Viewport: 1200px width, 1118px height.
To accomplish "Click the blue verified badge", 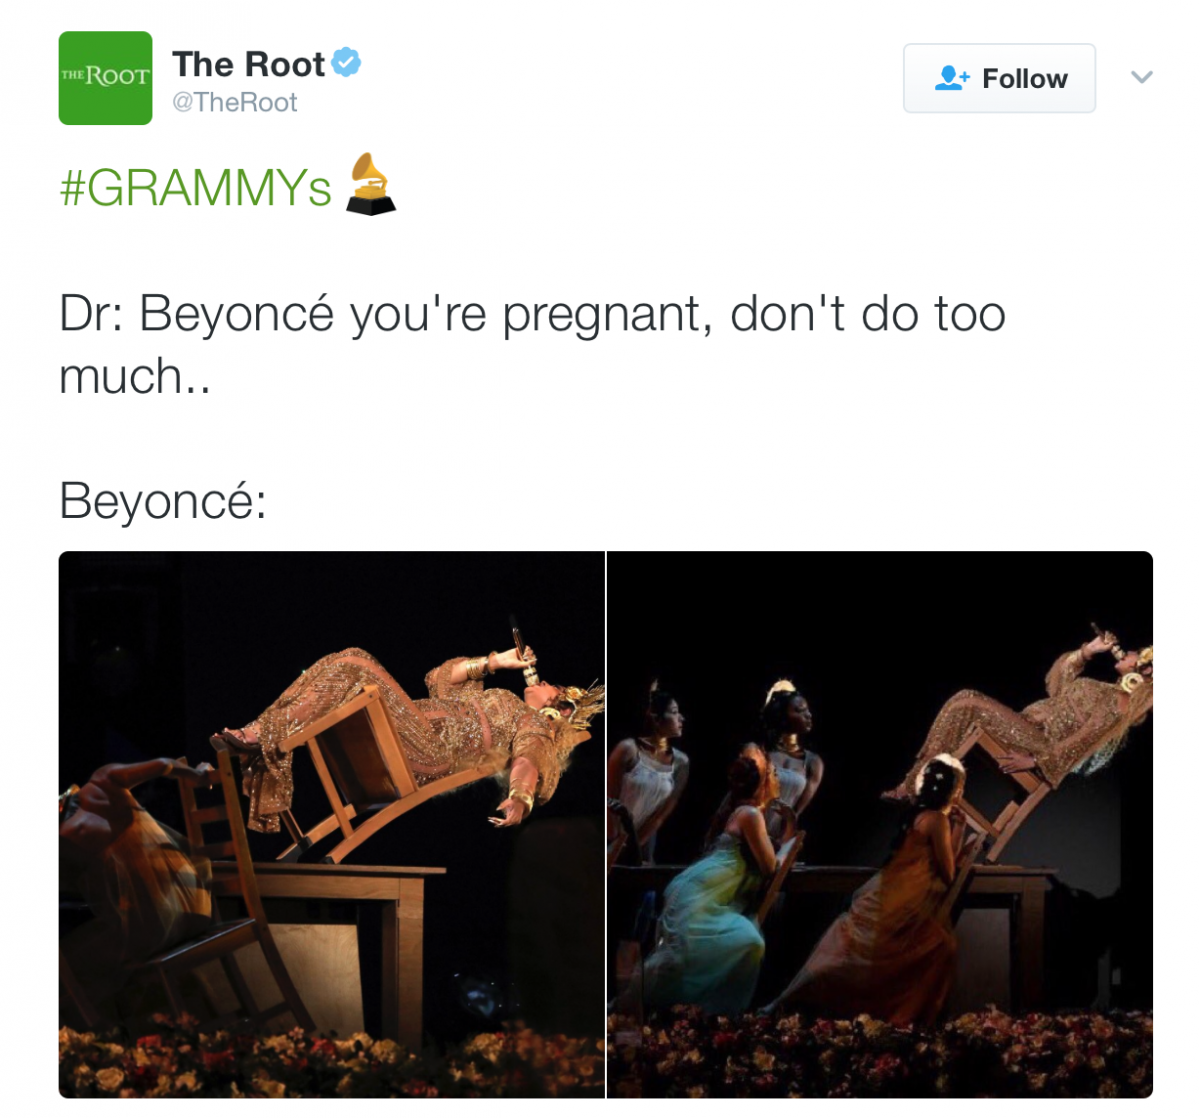I will (x=346, y=63).
